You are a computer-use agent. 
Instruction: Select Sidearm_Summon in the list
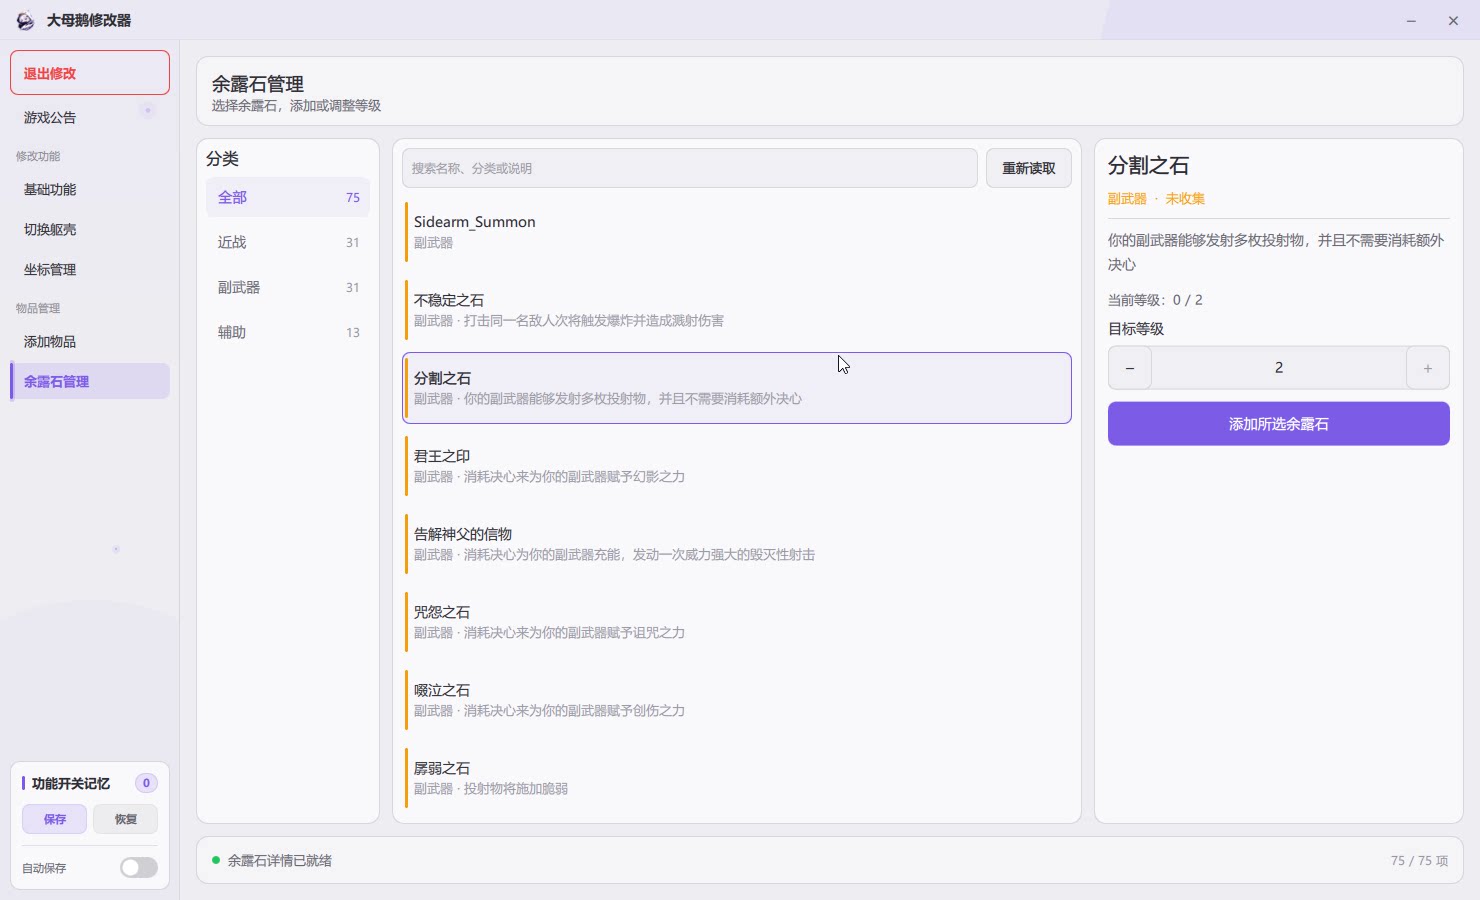(x=737, y=231)
